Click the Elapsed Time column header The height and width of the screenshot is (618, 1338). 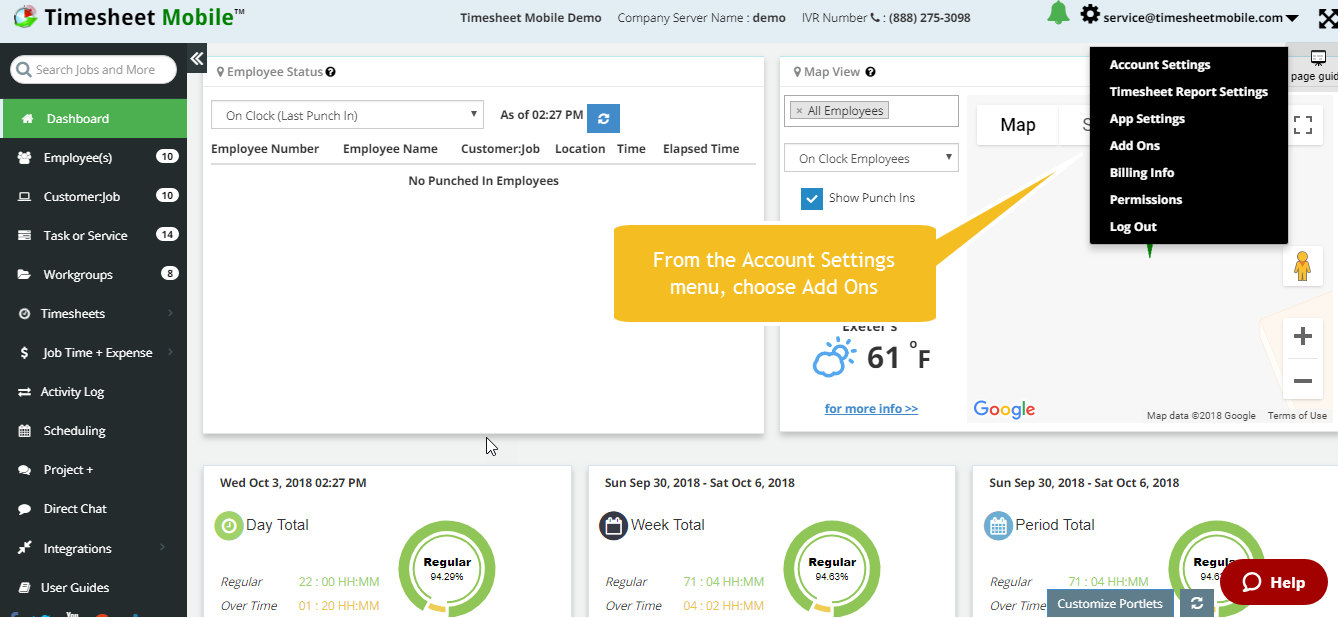(x=701, y=149)
